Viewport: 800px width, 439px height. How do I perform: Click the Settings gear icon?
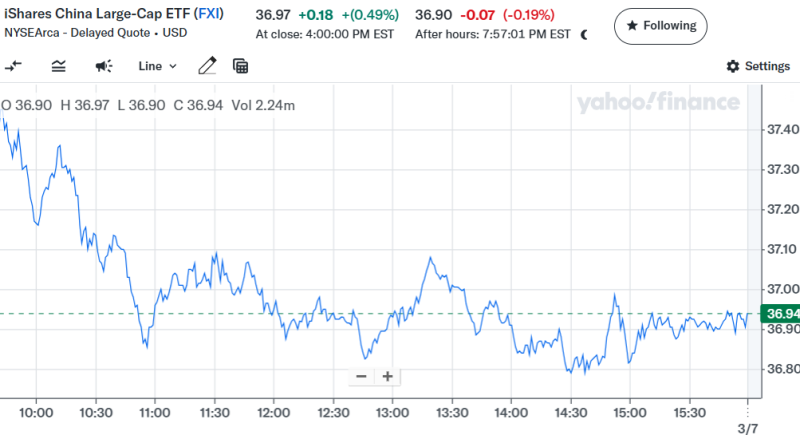point(733,67)
